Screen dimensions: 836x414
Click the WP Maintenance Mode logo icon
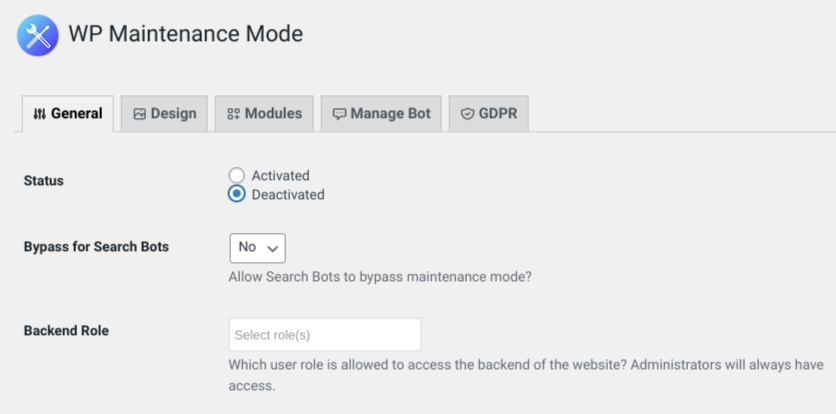pos(37,35)
